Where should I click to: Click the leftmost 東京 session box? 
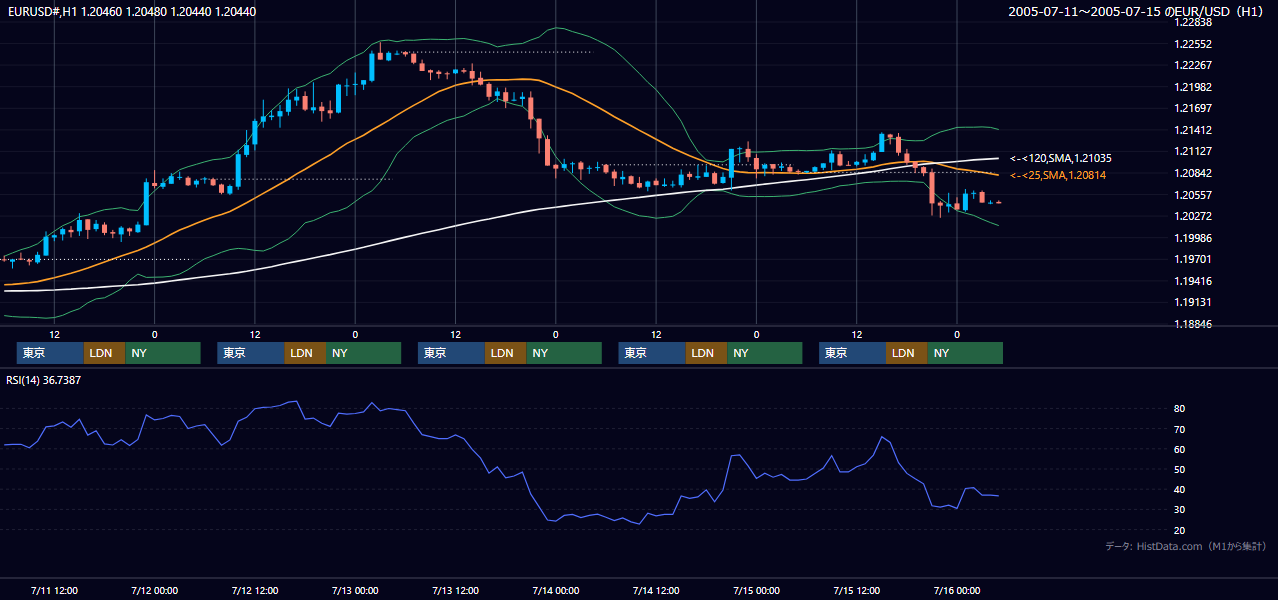[50, 353]
